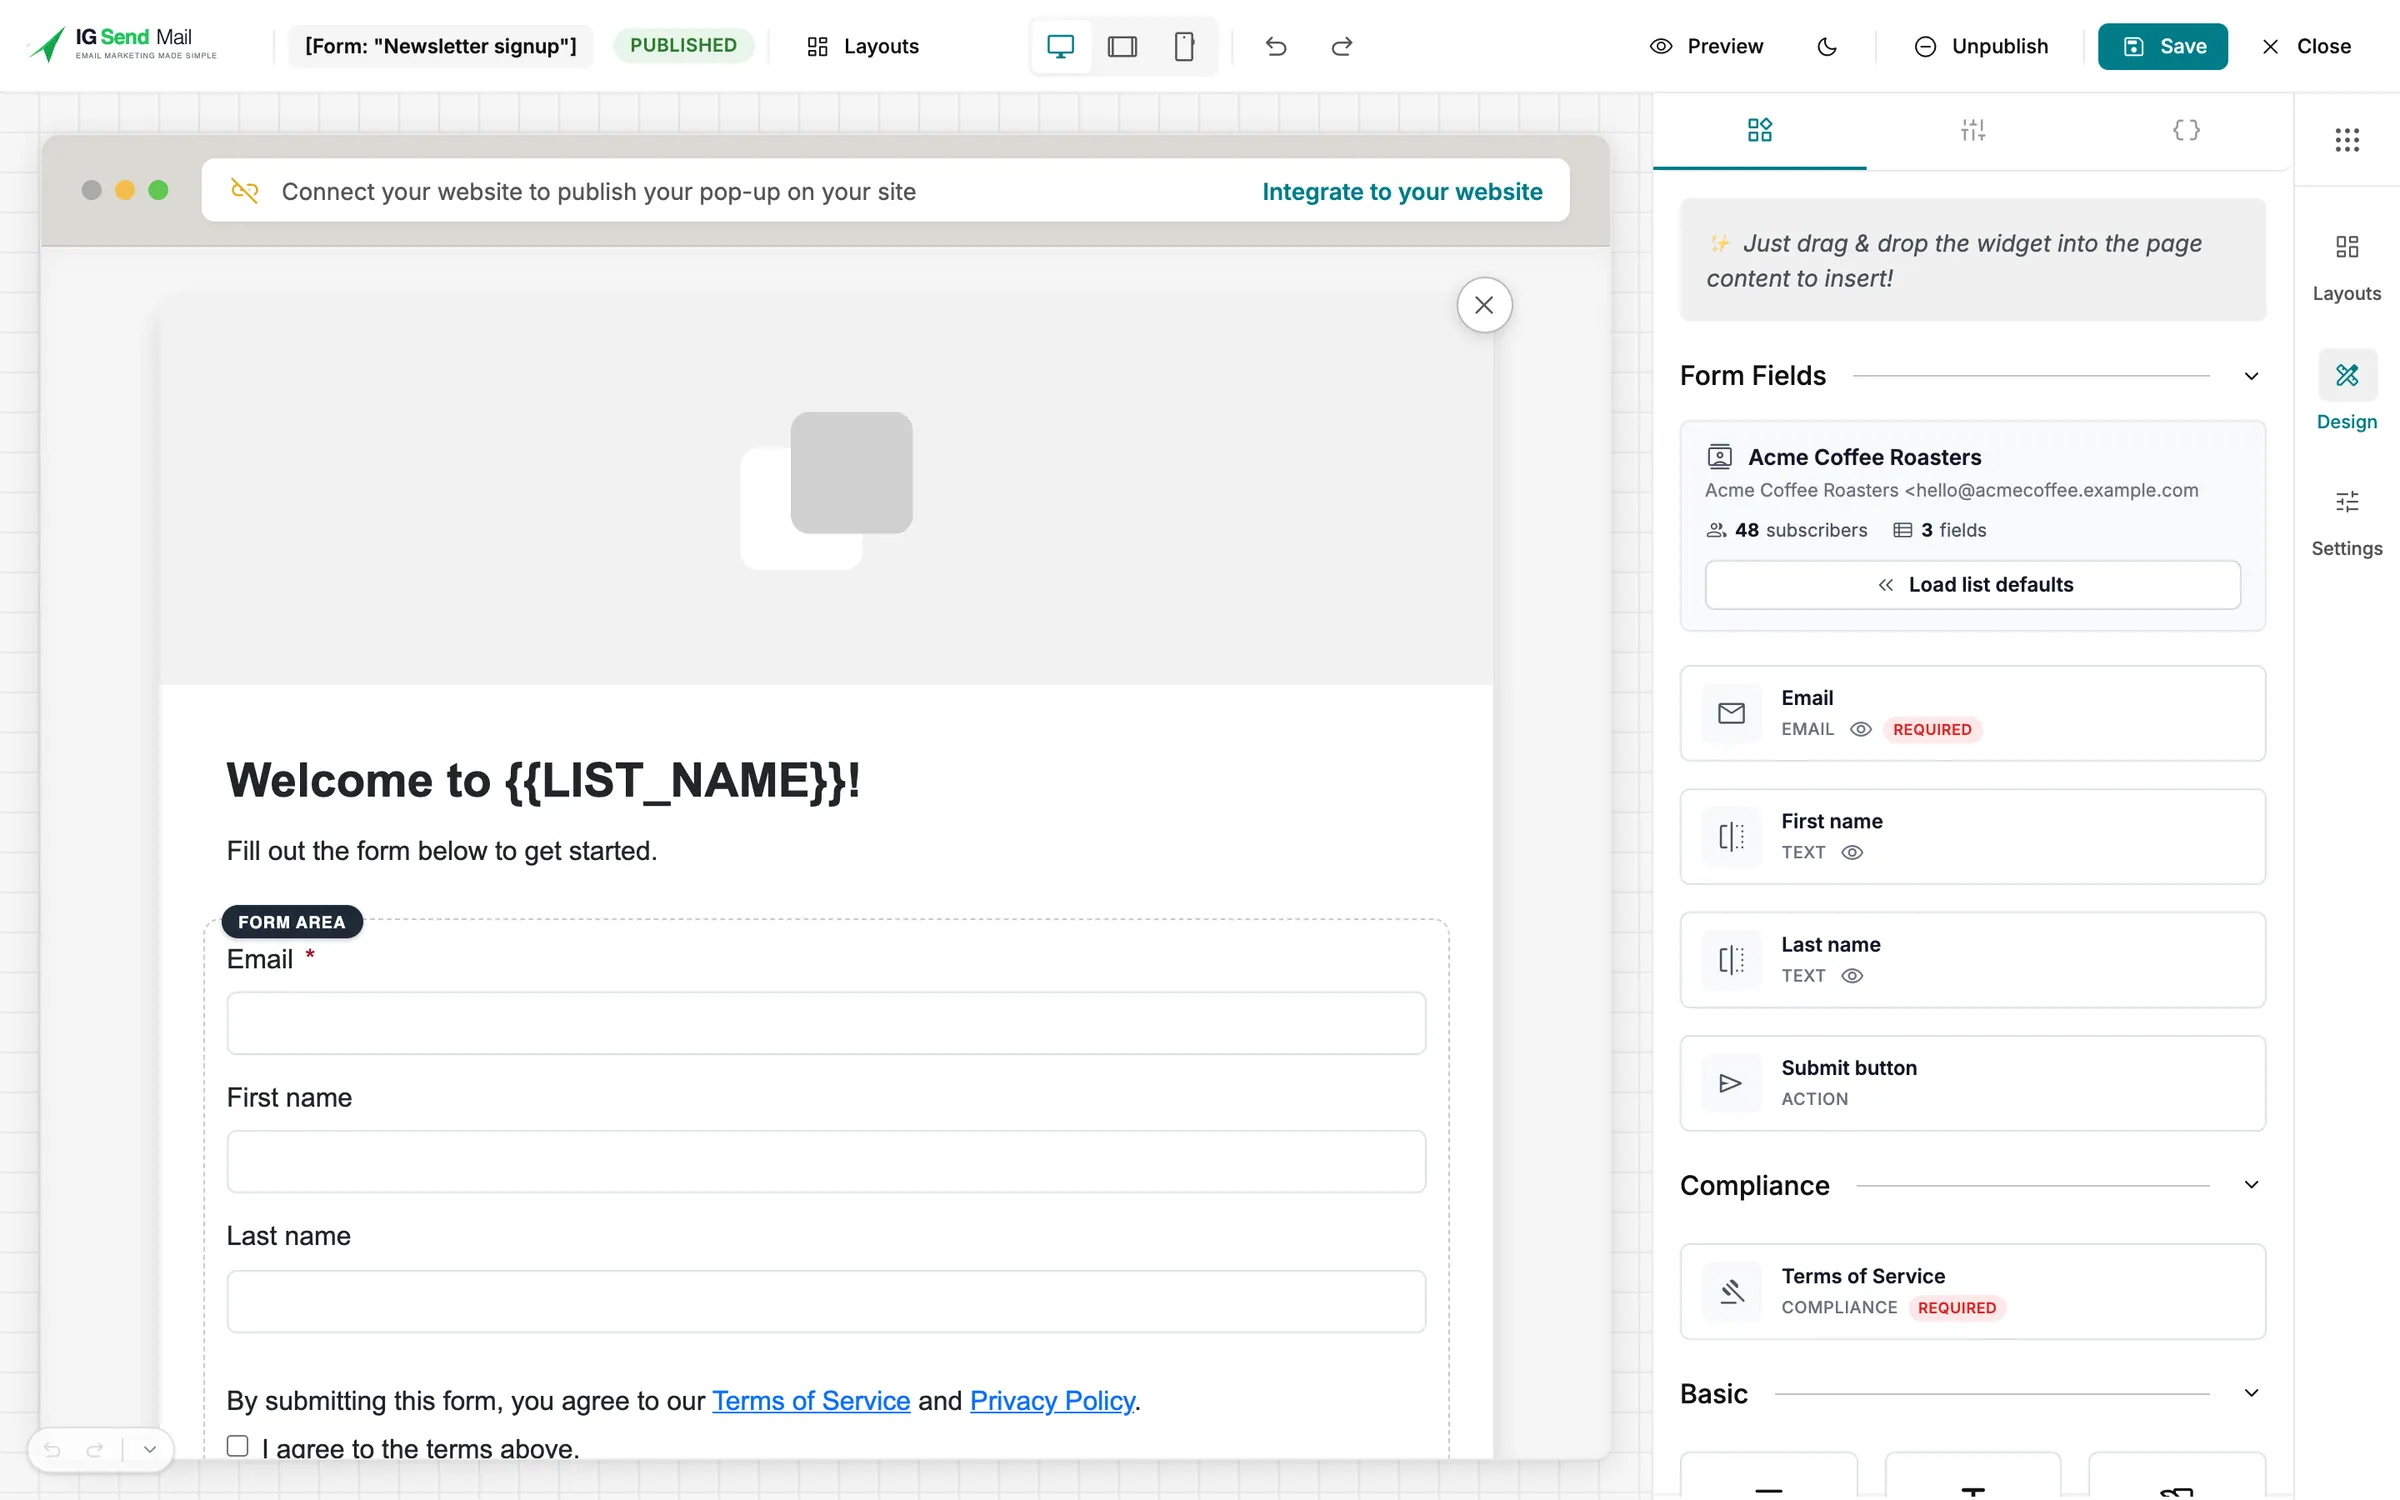Viewport: 2400px width, 1500px height.
Task: Toggle visibility eye on Email field
Action: coord(1860,729)
